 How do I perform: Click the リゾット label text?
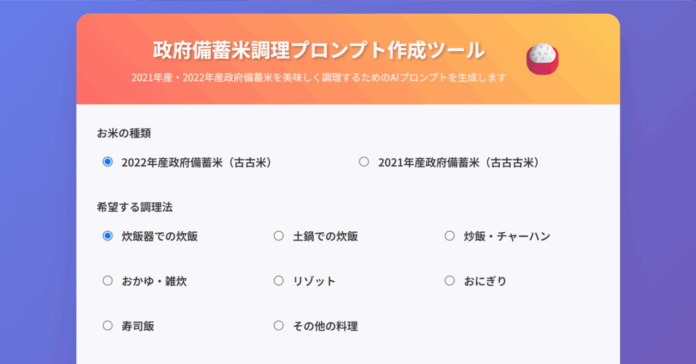314,281
